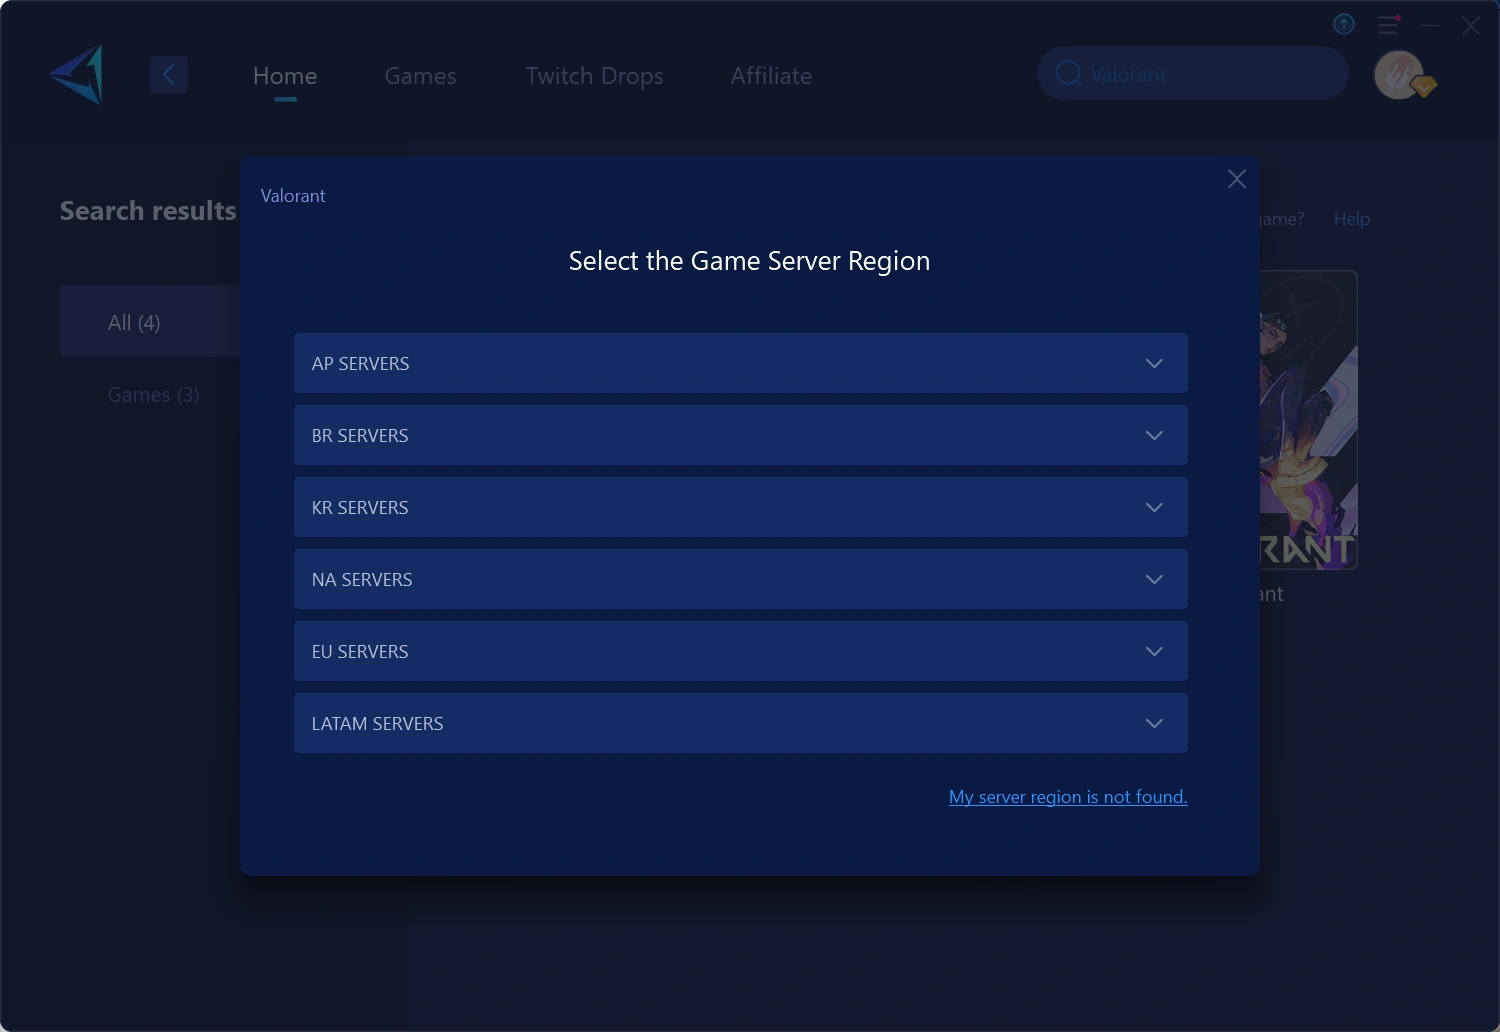Click 'My server region is not found' link
The image size is (1500, 1032).
click(1068, 797)
